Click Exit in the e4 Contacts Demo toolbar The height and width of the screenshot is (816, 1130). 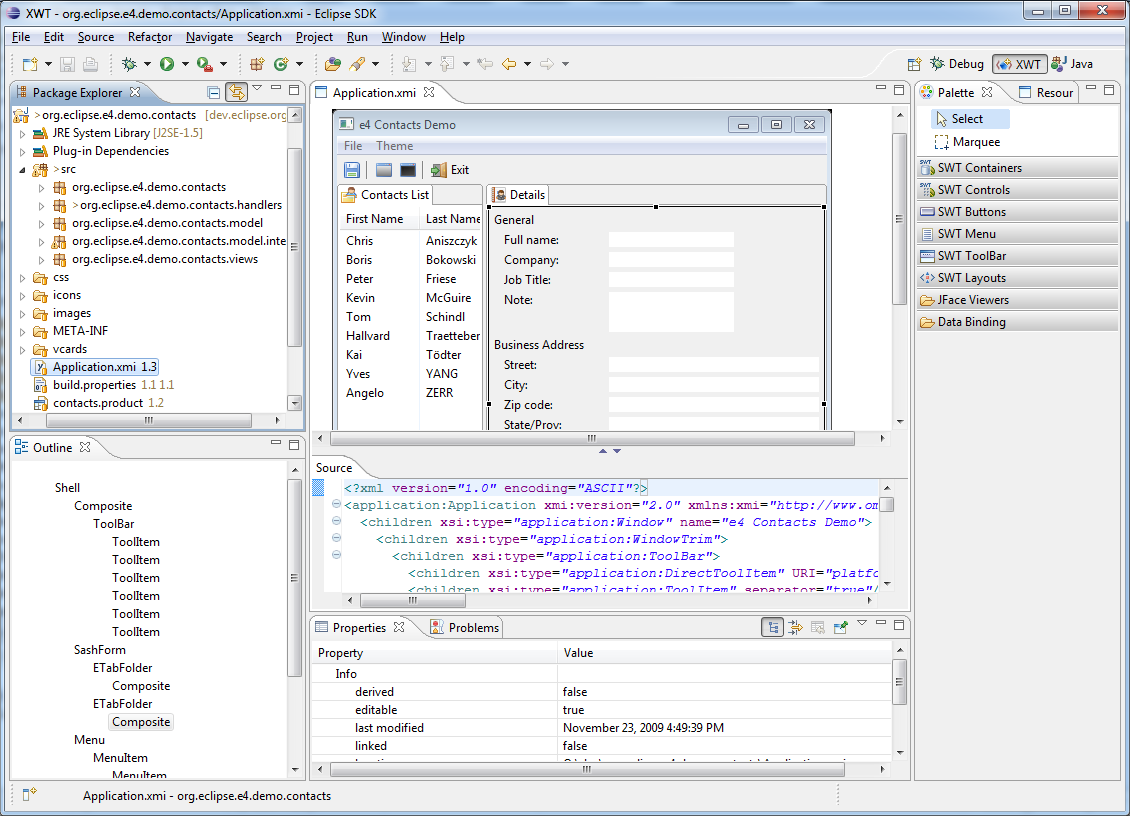(450, 170)
